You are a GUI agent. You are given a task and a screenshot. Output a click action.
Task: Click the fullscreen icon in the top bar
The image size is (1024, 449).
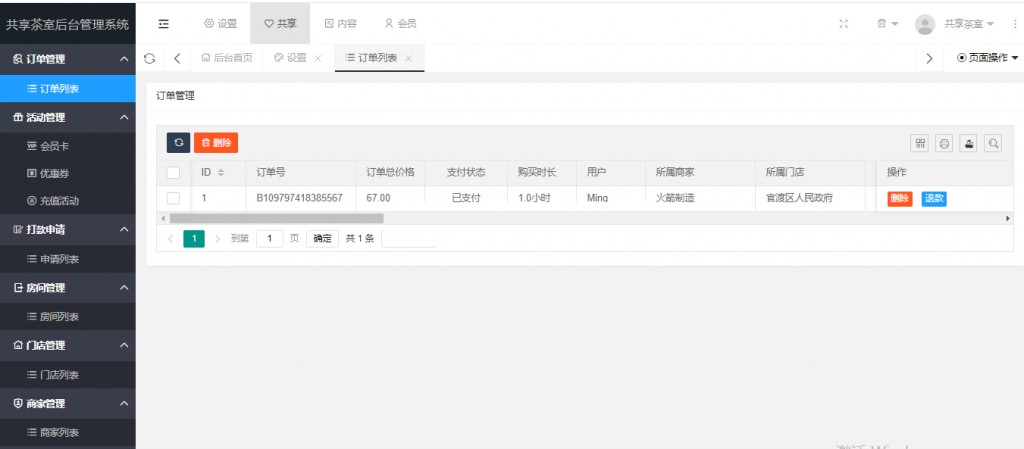843,23
